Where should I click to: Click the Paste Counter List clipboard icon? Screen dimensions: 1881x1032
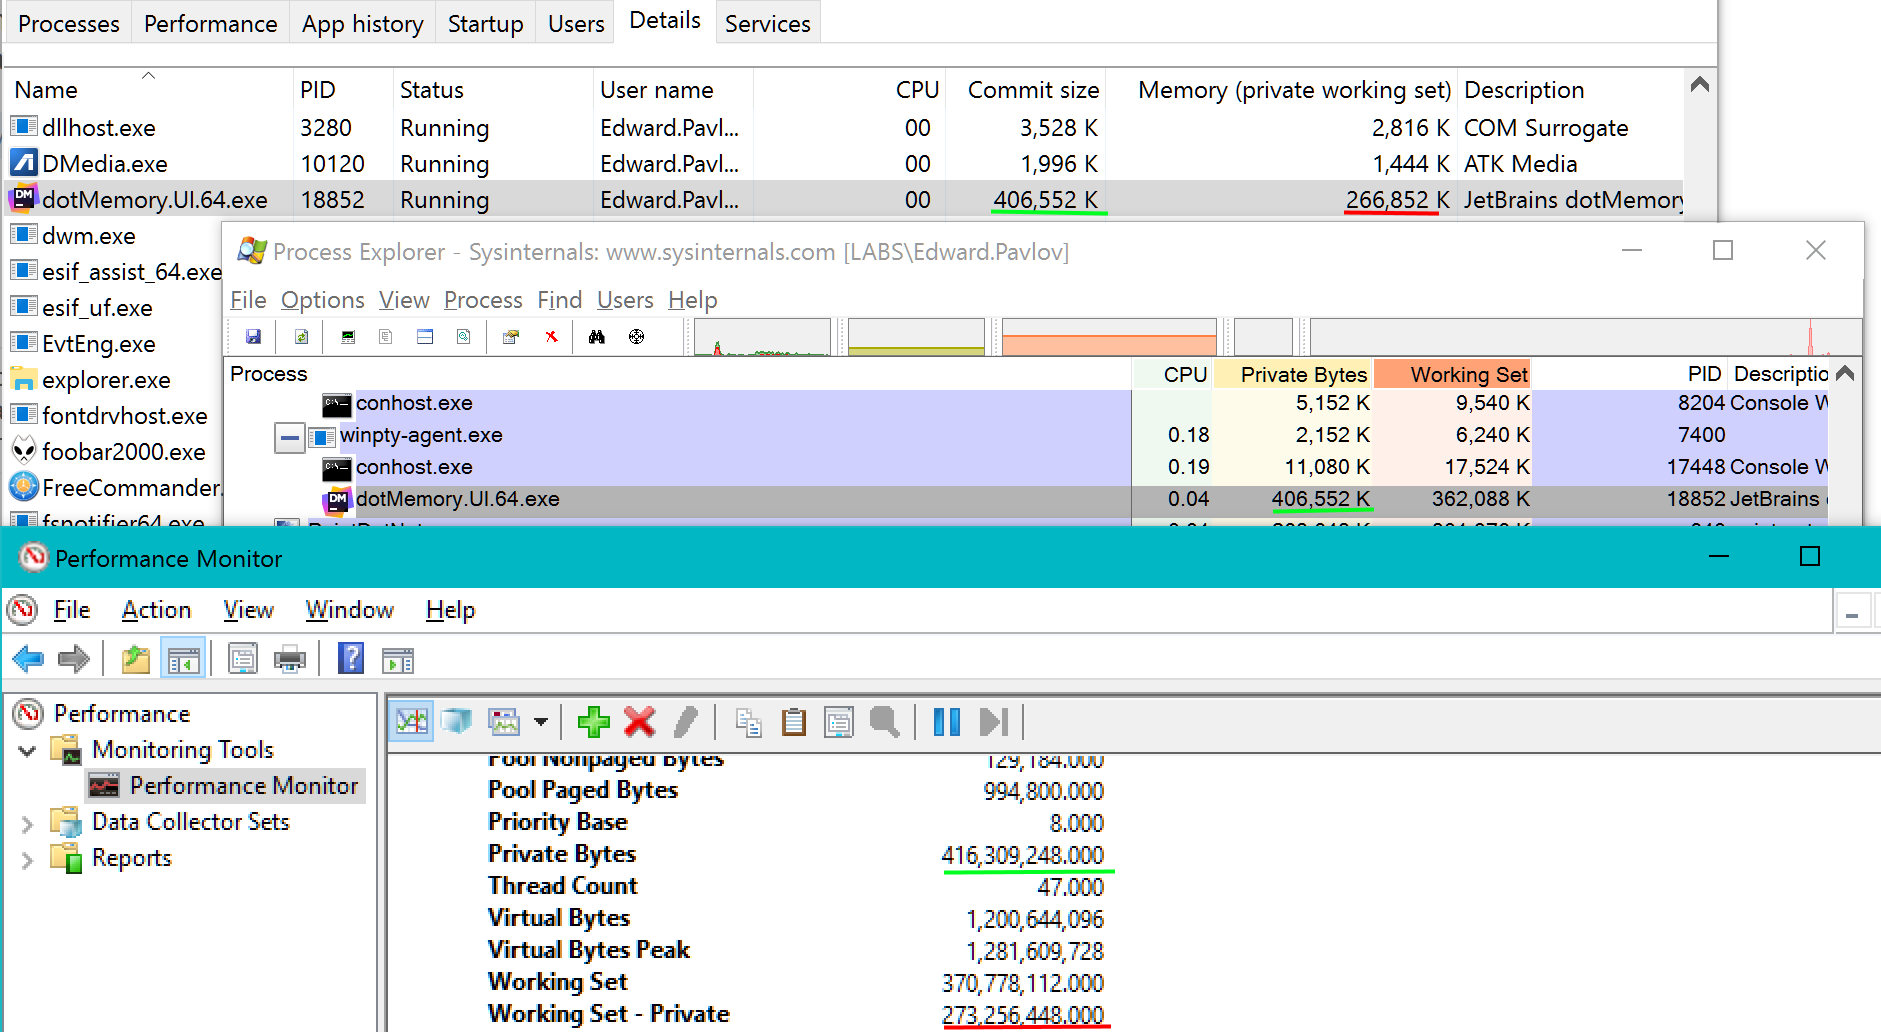[x=794, y=721]
